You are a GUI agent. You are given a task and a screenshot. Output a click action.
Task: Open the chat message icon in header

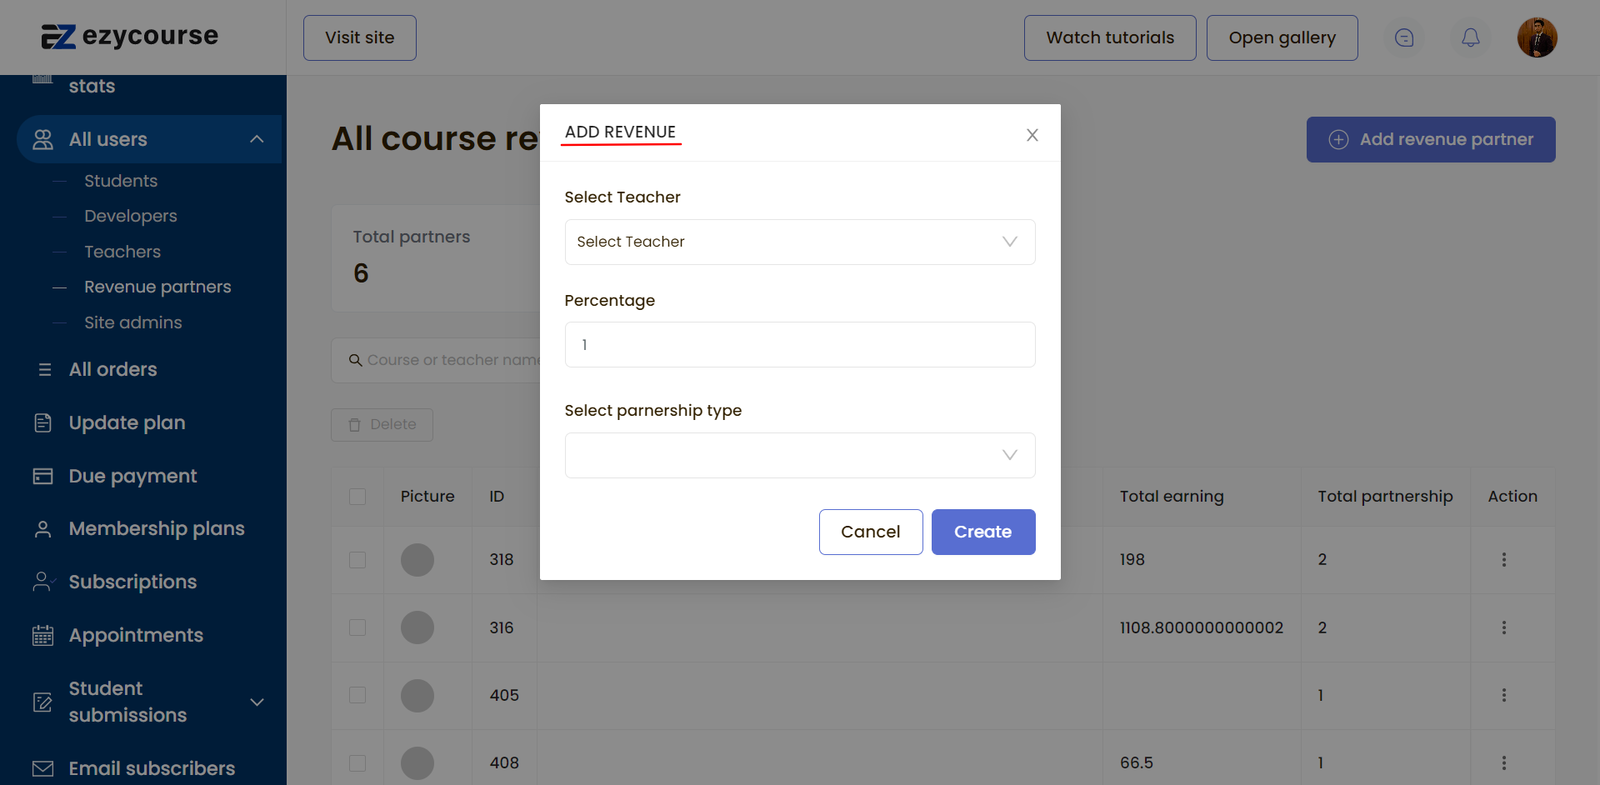tap(1404, 38)
